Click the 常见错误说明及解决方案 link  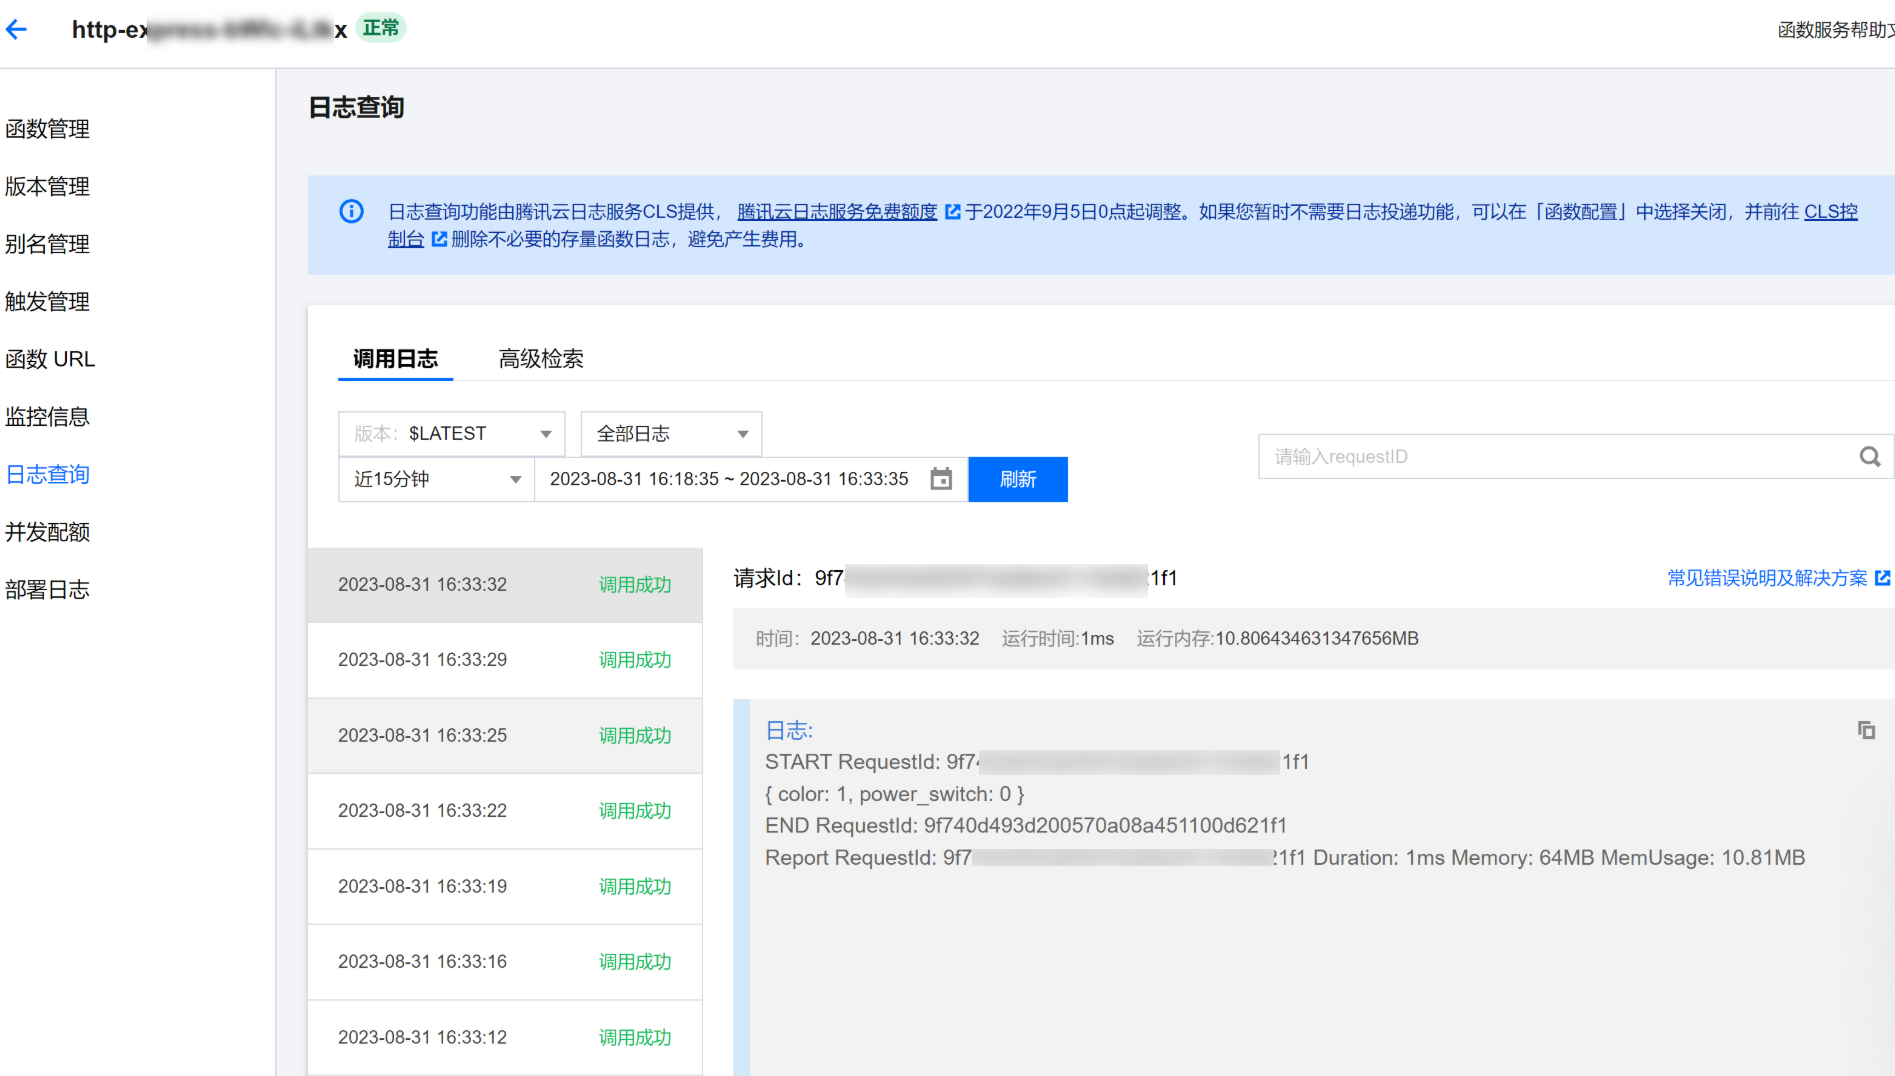tap(1766, 578)
